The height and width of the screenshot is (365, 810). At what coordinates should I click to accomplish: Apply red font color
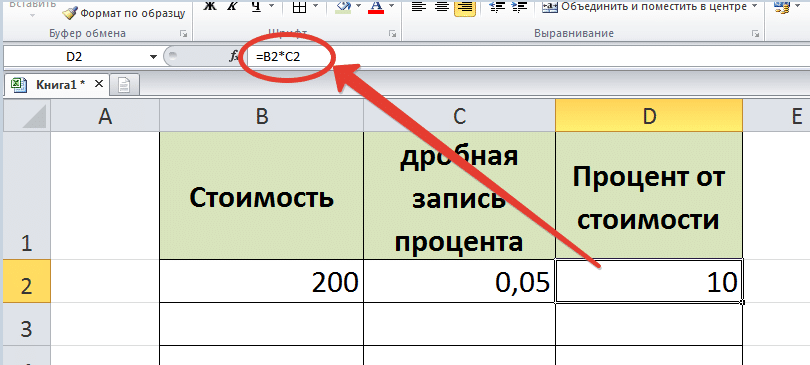pos(377,6)
